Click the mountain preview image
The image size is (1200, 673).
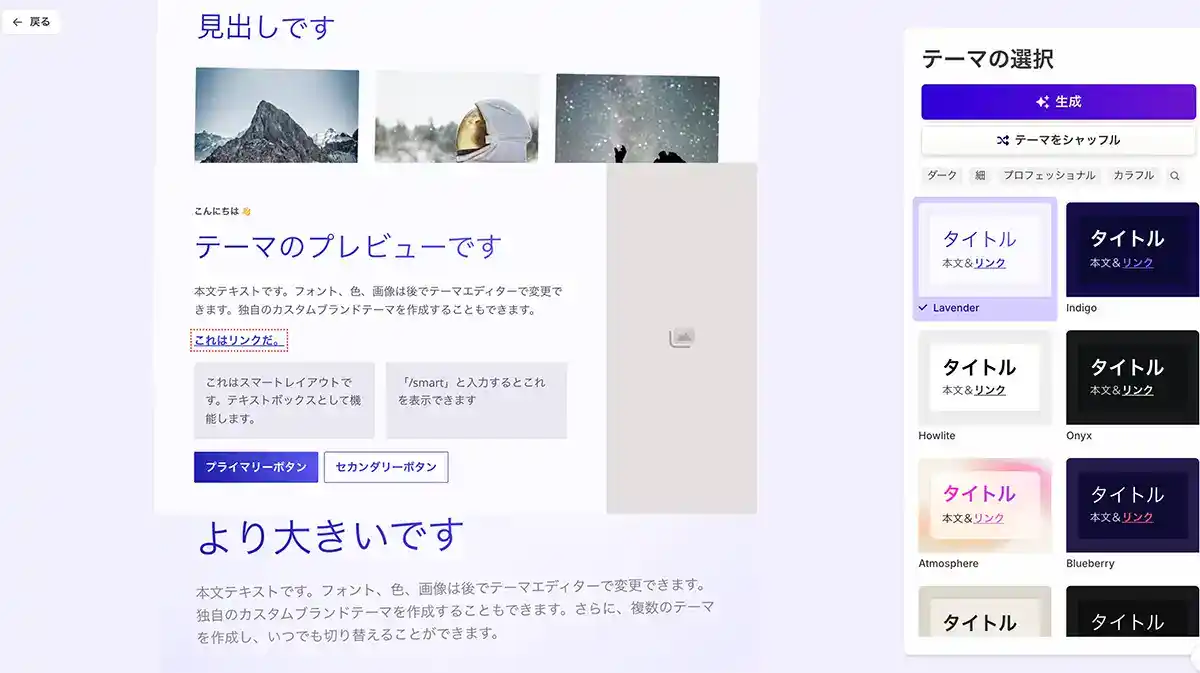point(277,115)
